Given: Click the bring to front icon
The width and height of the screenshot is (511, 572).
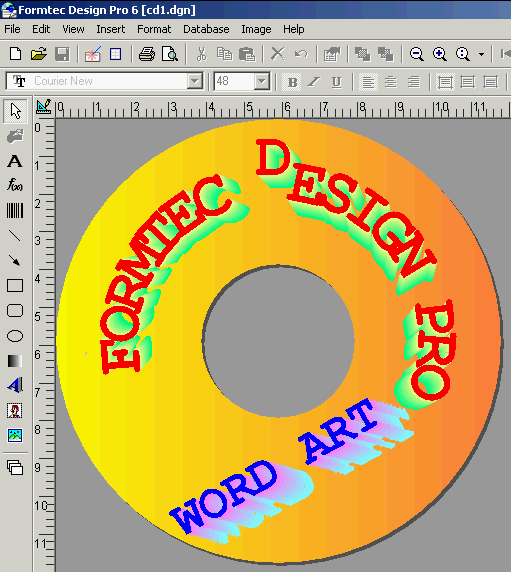Looking at the screenshot, I should [362, 54].
